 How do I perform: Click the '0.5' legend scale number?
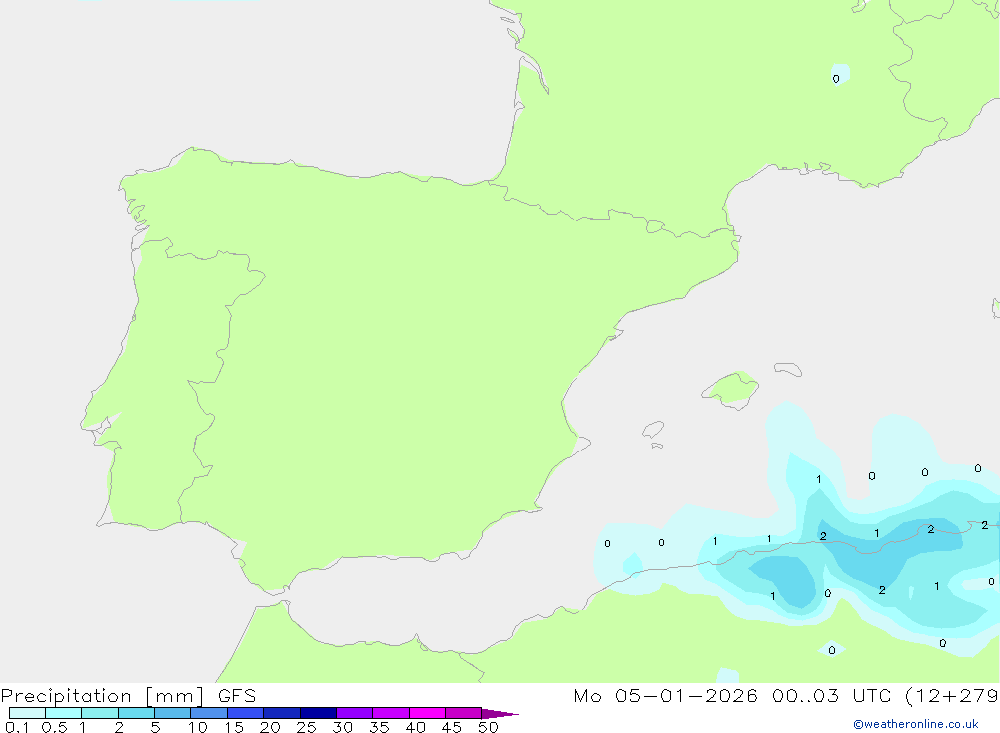[x=54, y=727]
